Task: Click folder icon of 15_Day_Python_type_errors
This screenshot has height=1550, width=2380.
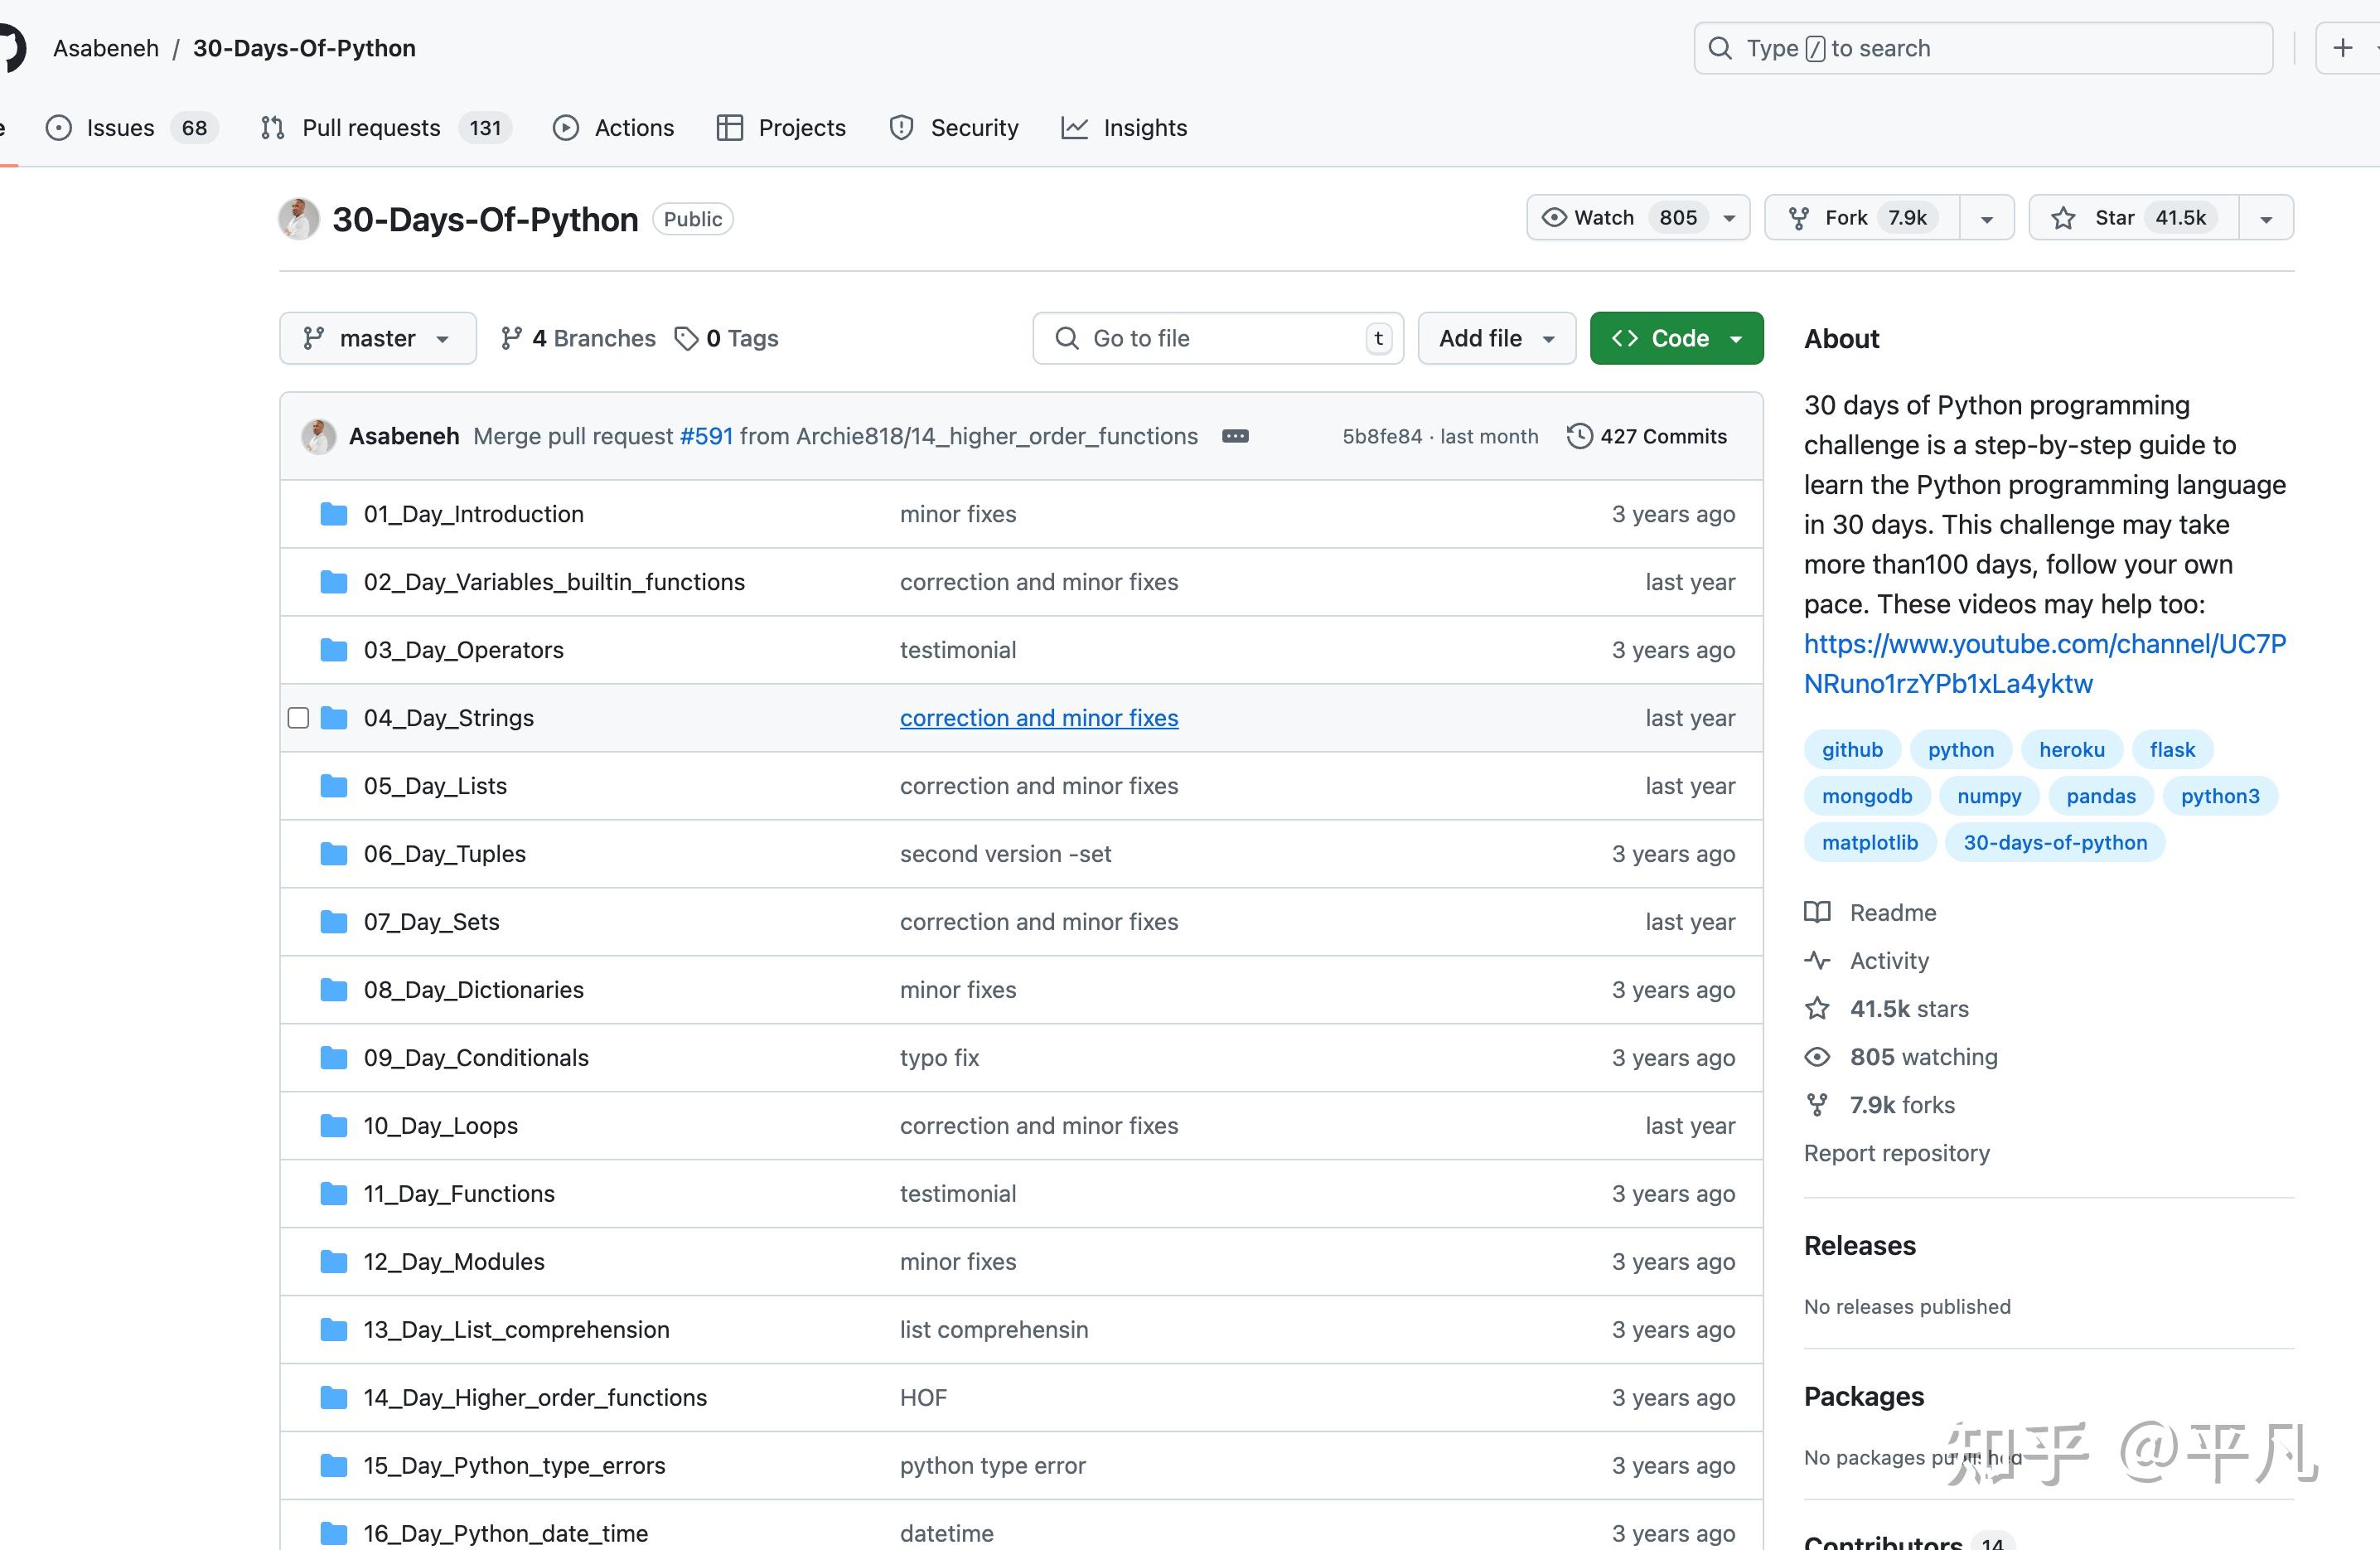Action: coord(333,1466)
